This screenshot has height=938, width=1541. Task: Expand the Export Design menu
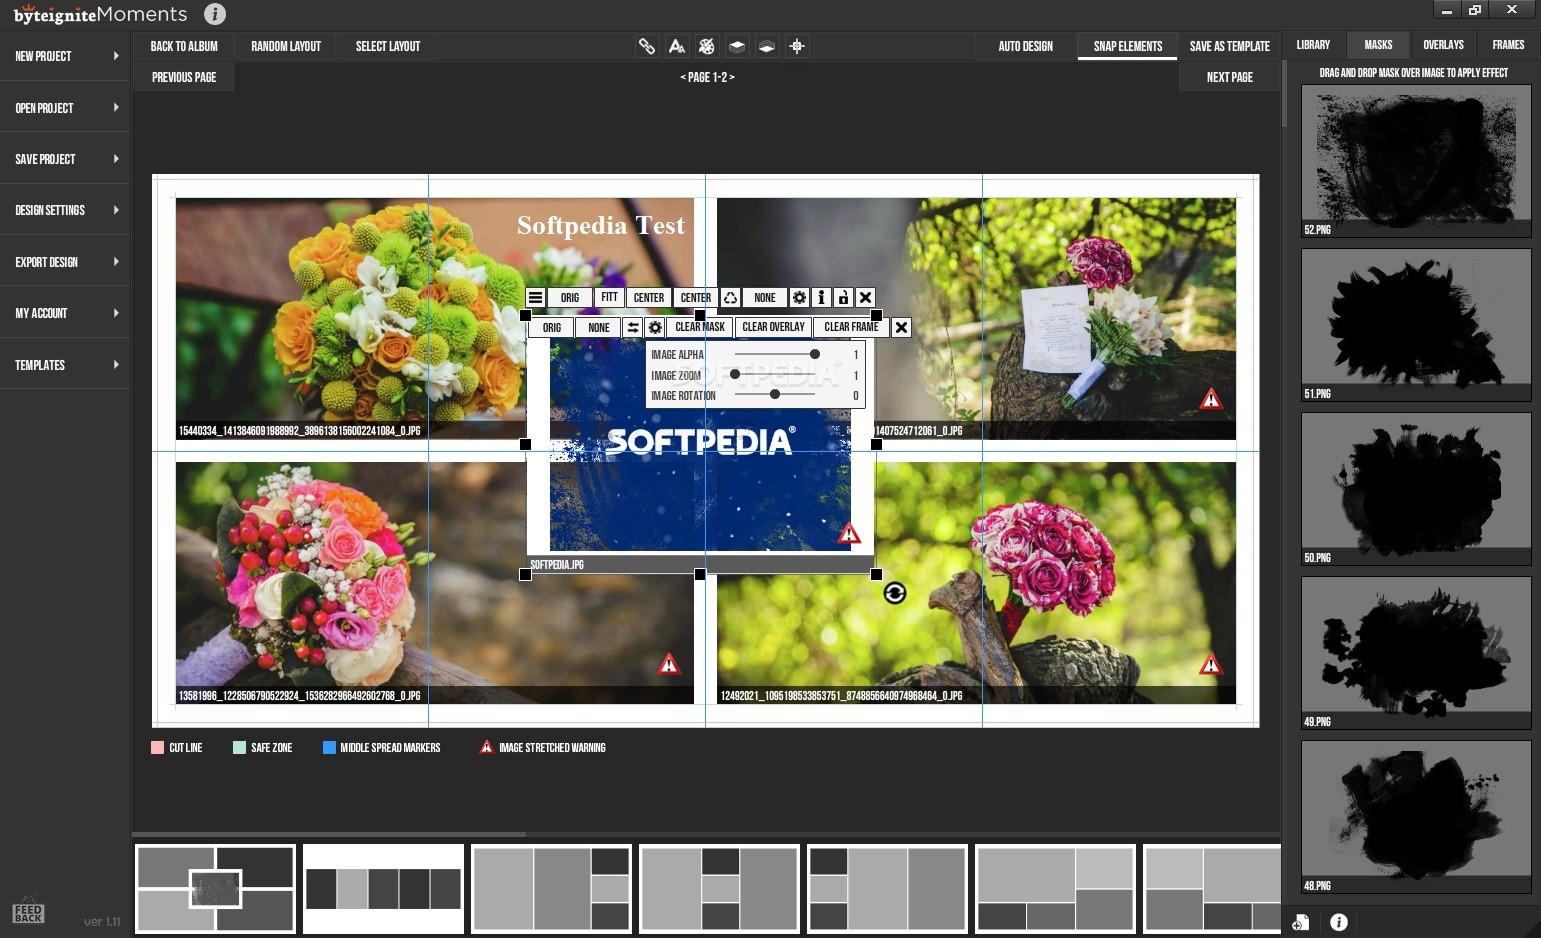tap(65, 262)
